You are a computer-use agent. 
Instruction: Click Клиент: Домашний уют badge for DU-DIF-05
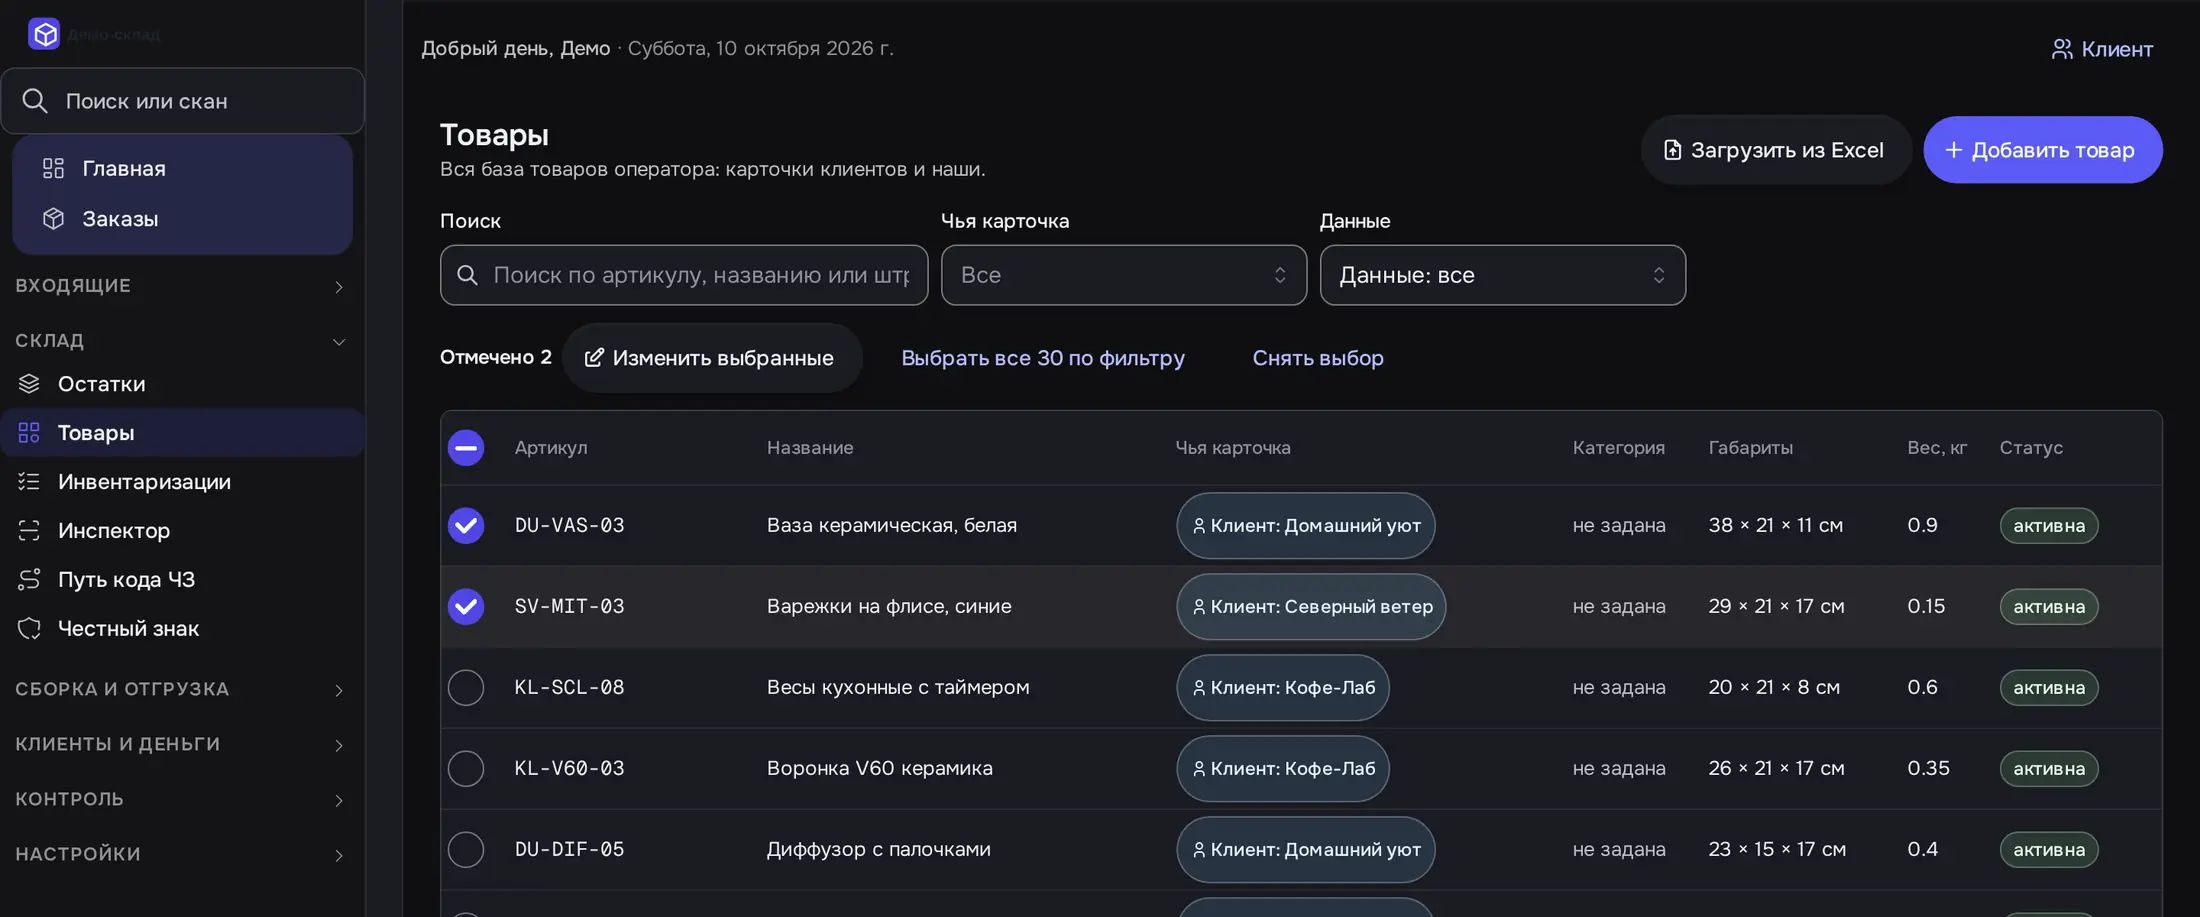point(1306,850)
